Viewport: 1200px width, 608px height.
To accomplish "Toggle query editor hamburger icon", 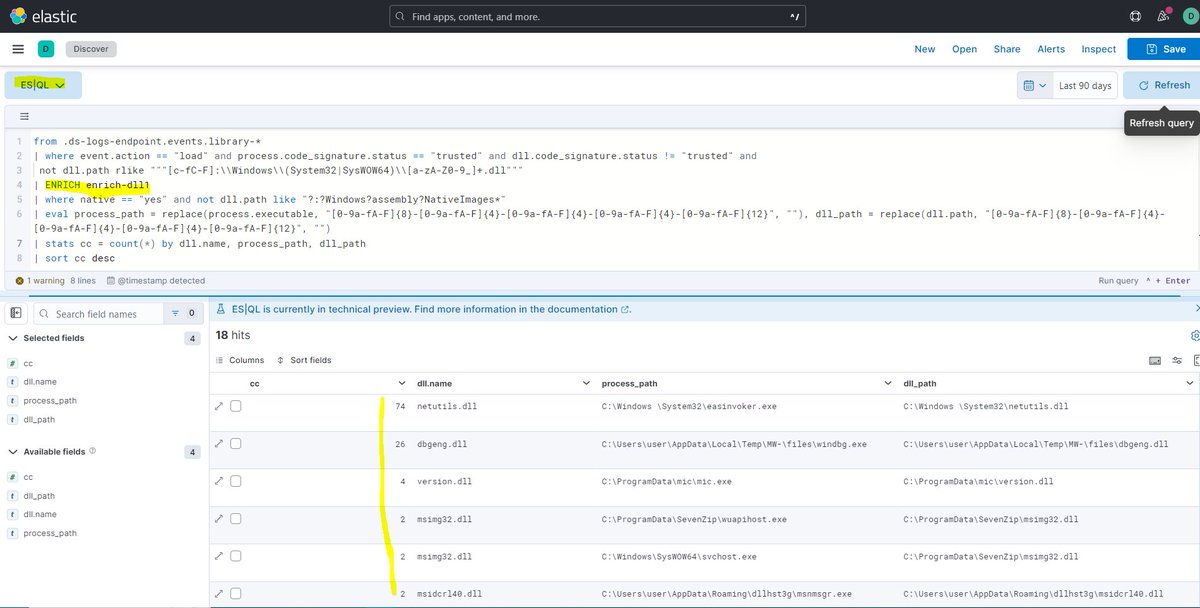I will tap(25, 116).
